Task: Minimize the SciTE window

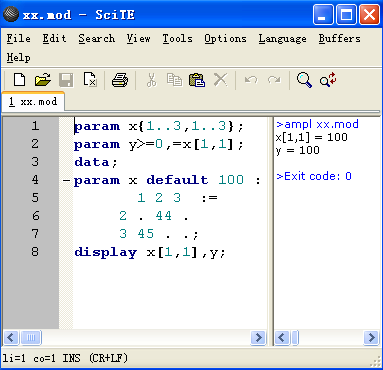Action: click(x=323, y=15)
